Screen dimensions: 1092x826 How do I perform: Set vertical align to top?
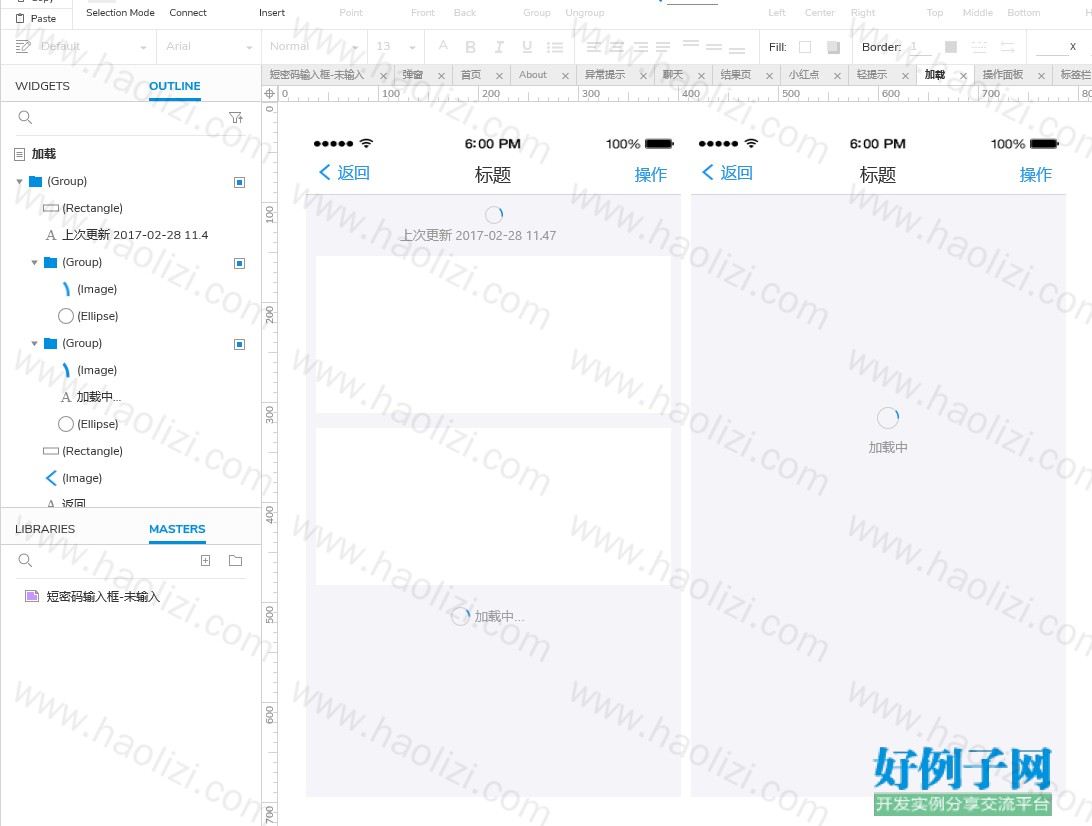pos(690,45)
